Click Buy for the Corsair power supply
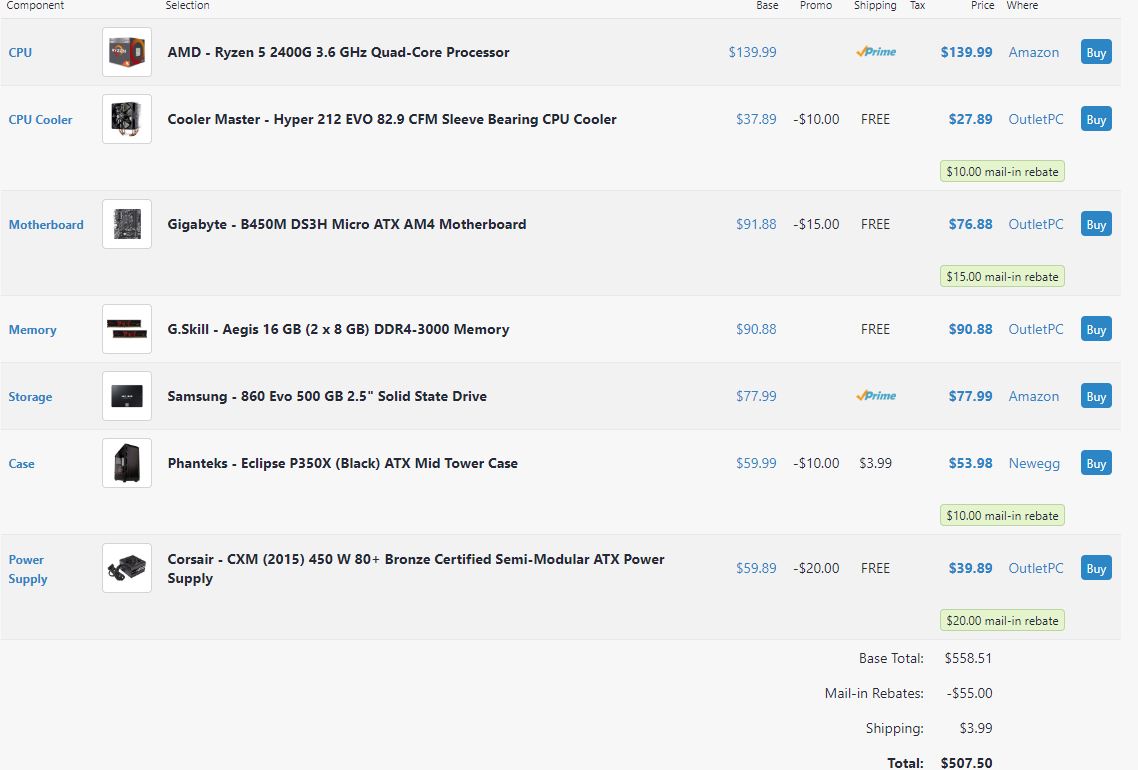 (x=1096, y=568)
